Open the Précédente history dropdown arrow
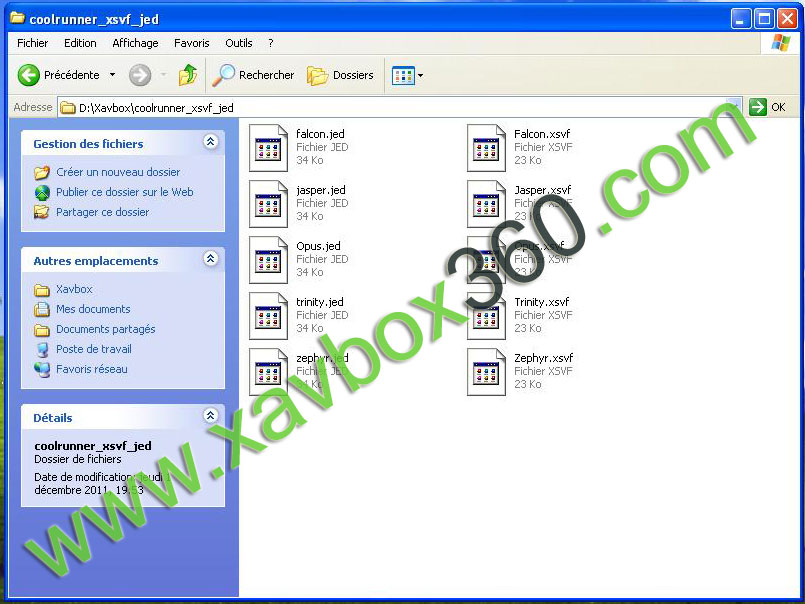Screen dimensions: 805x604 tap(112, 75)
